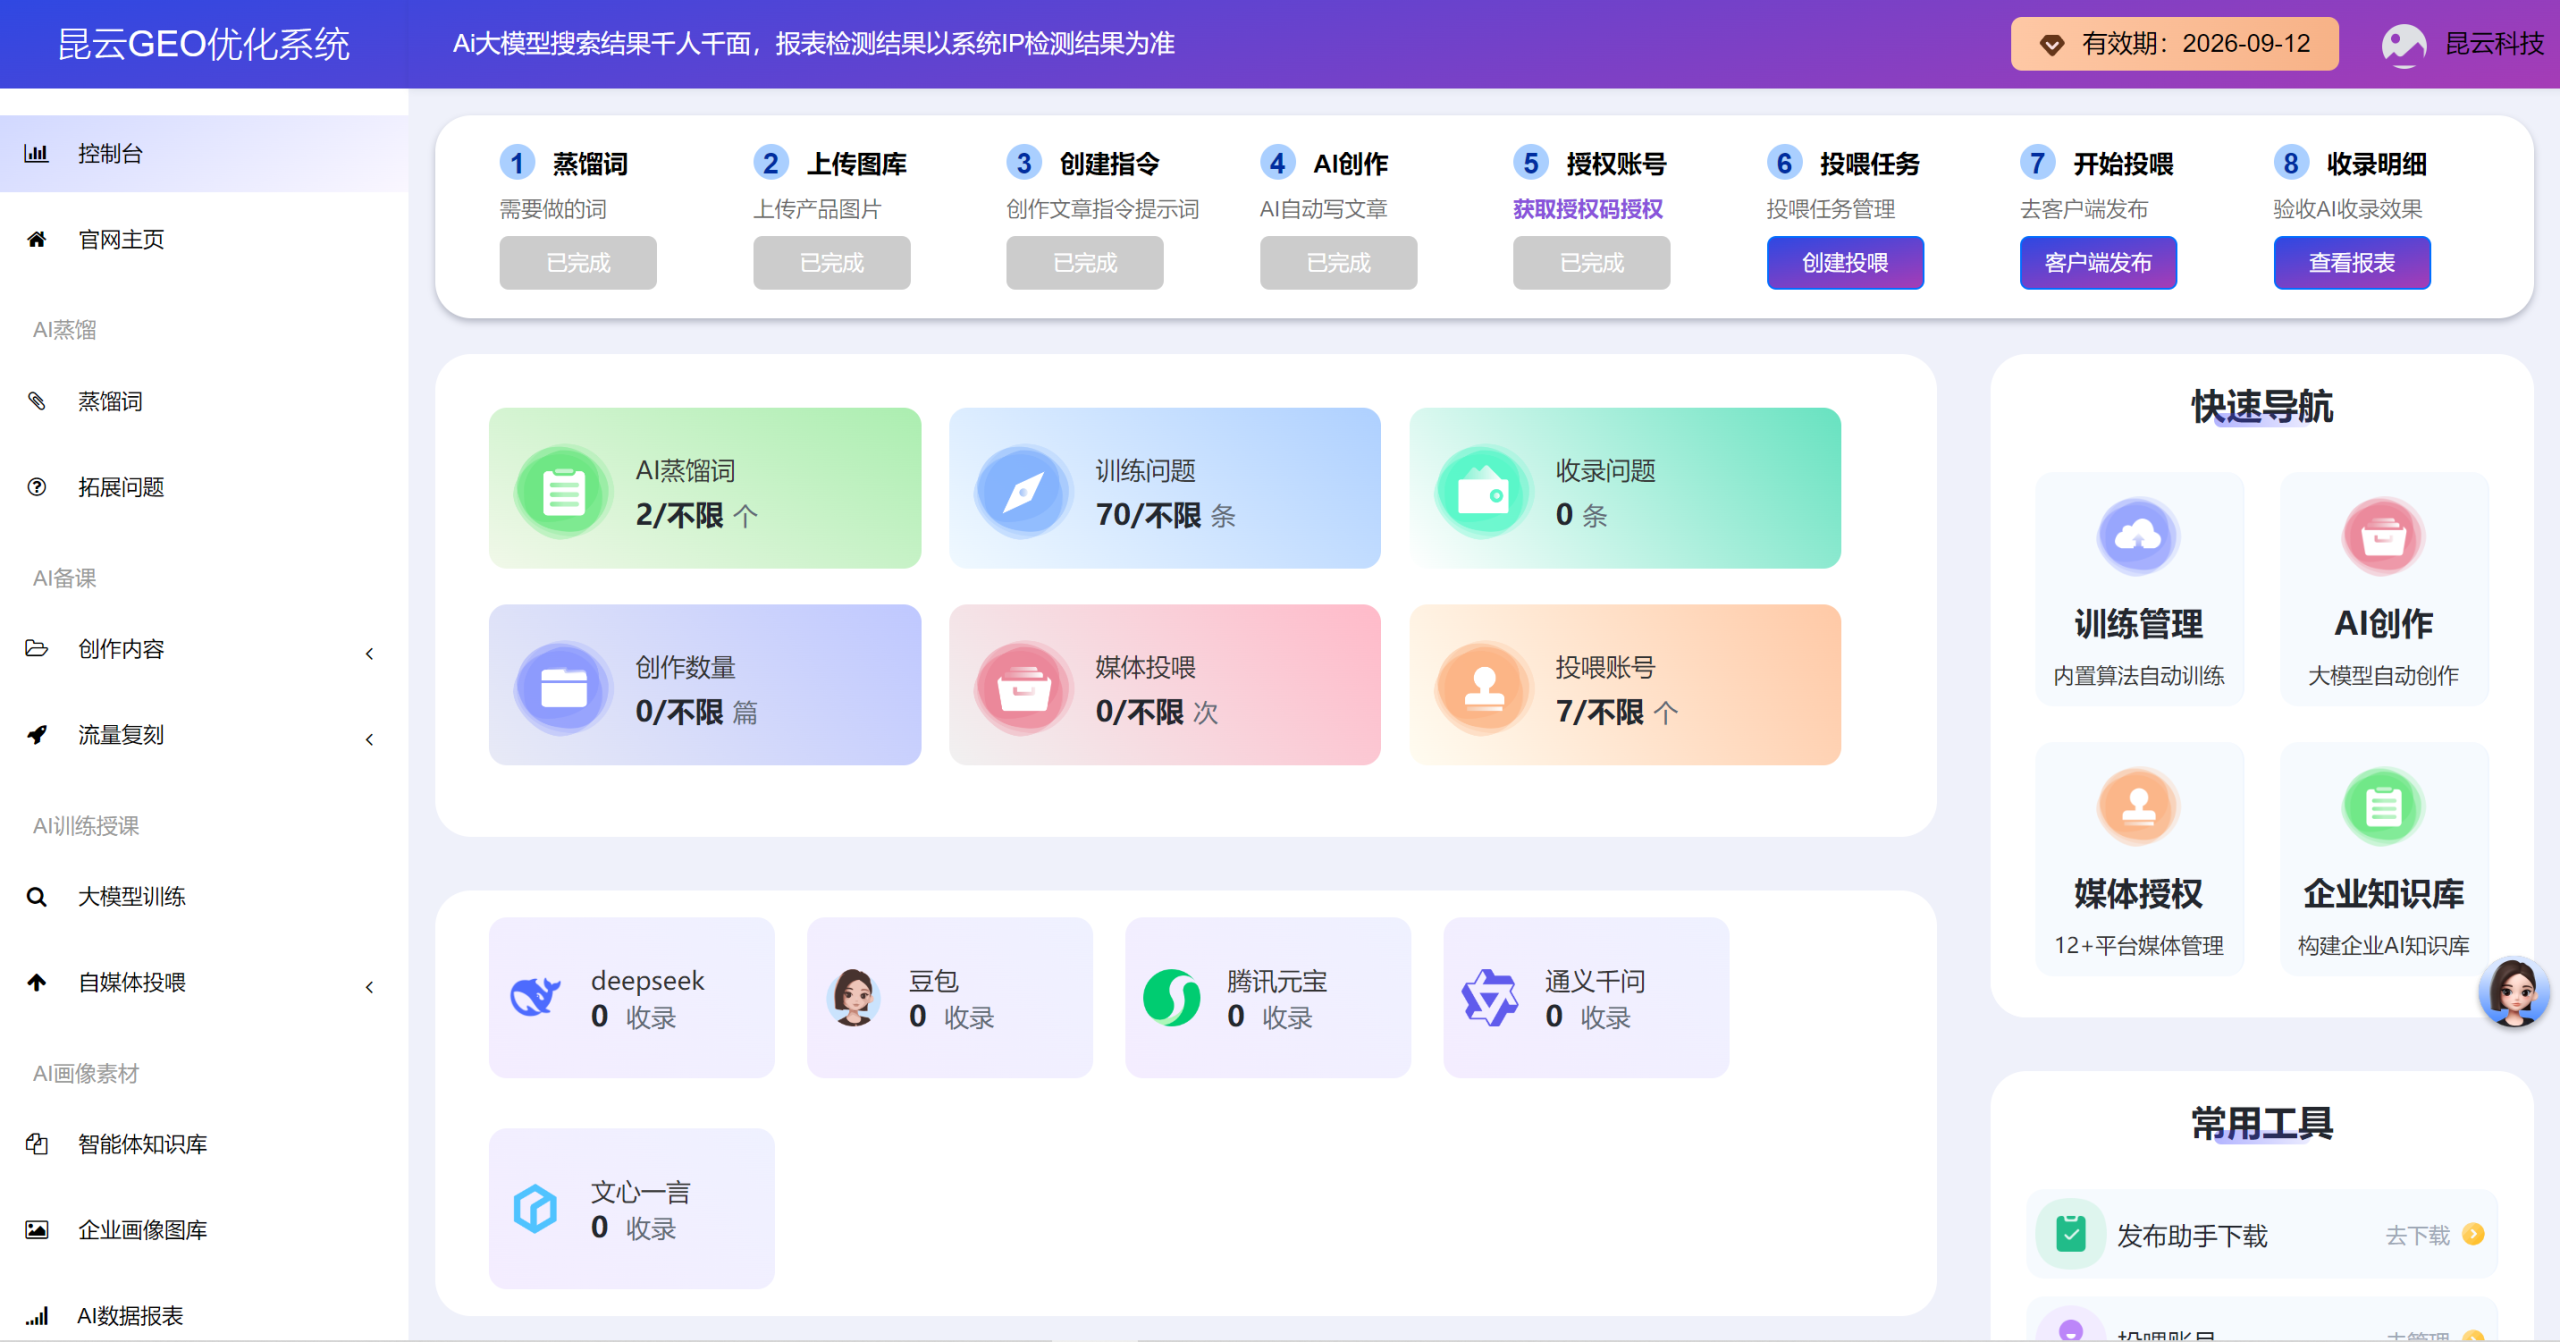The height and width of the screenshot is (1342, 2560).
Task: Expand the 流量复刻 sidebar chevron
Action: pos(369,739)
